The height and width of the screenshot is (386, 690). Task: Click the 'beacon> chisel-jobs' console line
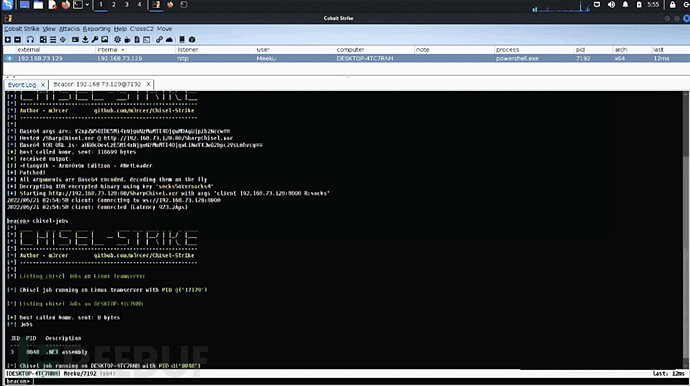(x=37, y=221)
